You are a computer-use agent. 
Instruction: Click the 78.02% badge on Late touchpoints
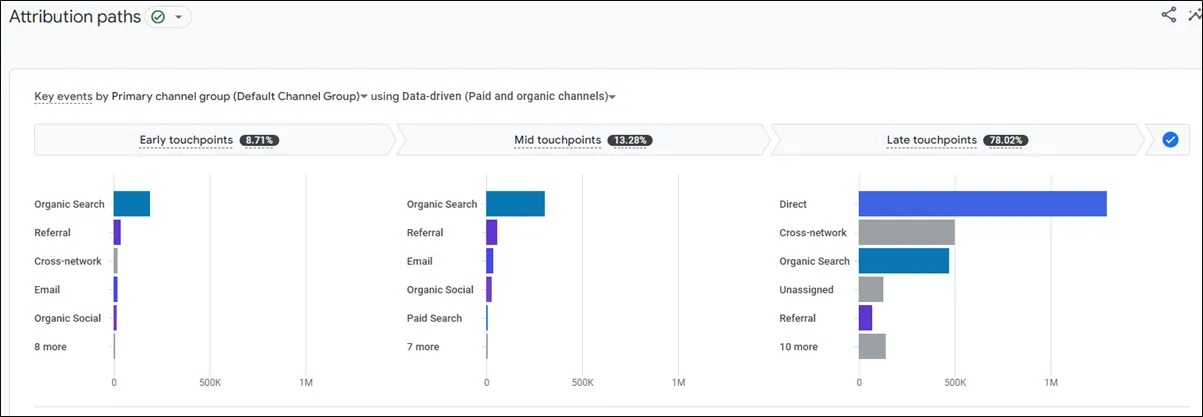(x=1005, y=140)
